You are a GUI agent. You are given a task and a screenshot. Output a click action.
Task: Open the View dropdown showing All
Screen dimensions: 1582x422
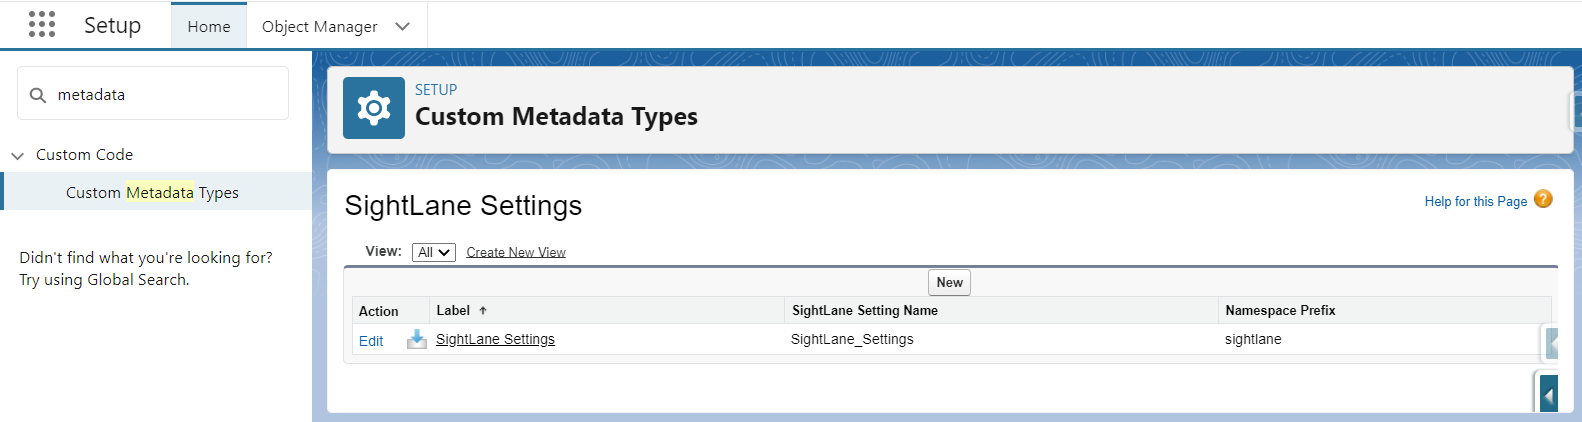434,252
